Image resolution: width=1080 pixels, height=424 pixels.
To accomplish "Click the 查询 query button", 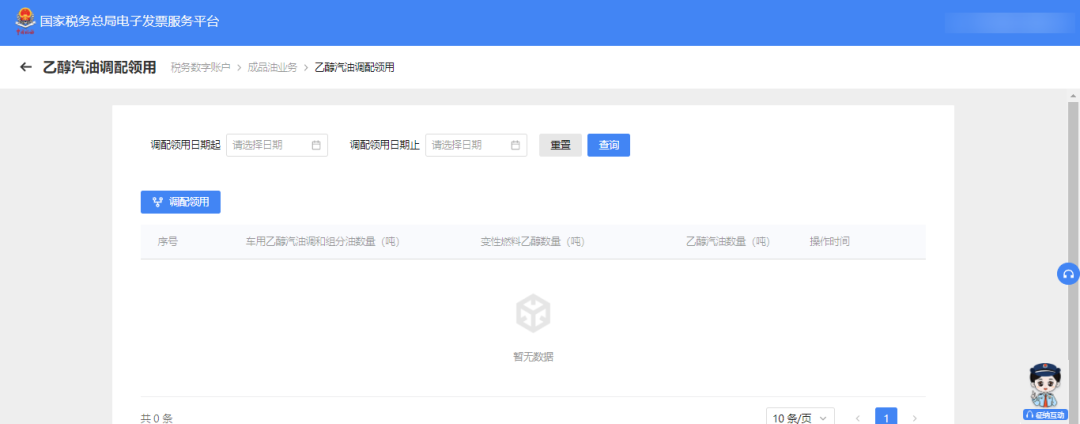I will tap(609, 145).
